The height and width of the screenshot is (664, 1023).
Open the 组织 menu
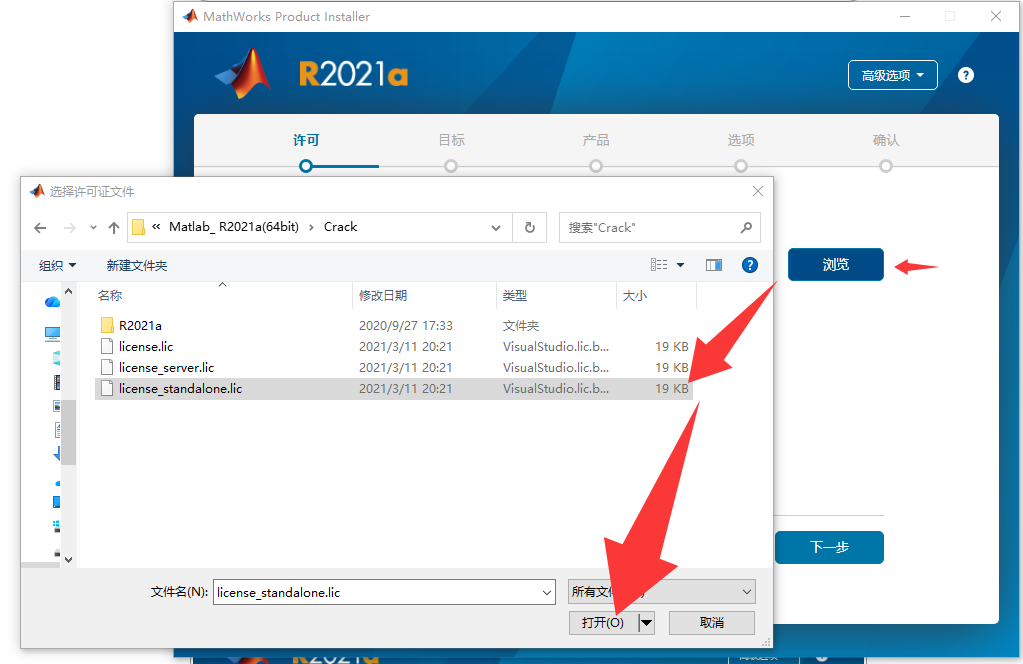57,265
